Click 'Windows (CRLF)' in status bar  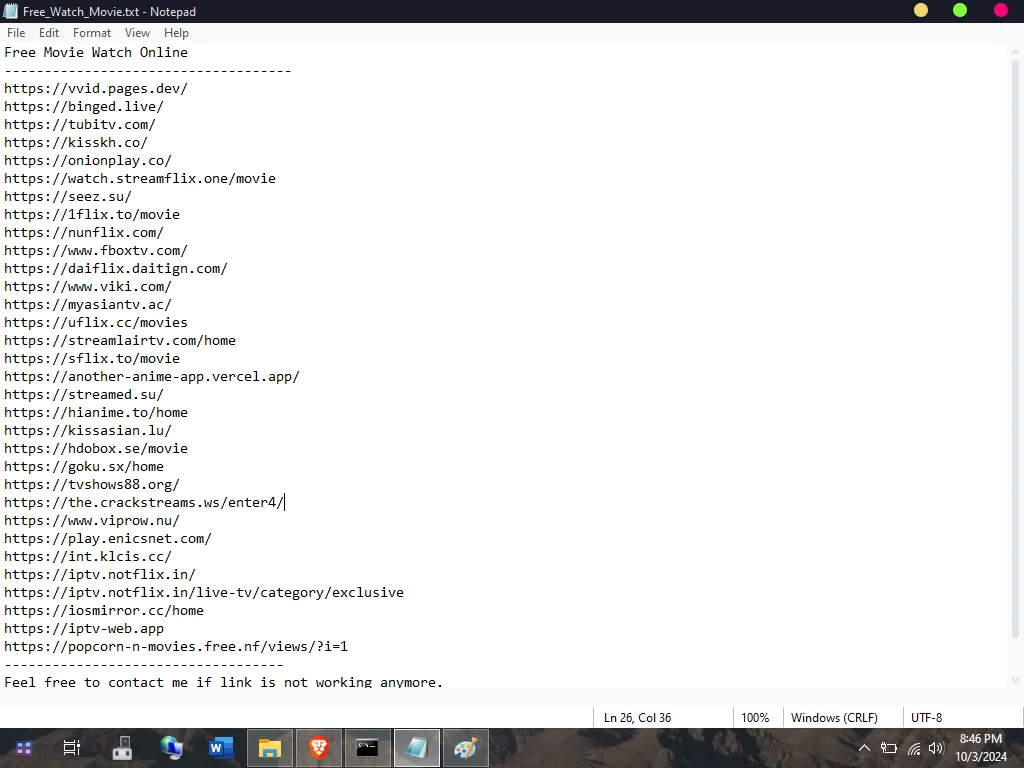pyautogui.click(x=834, y=718)
